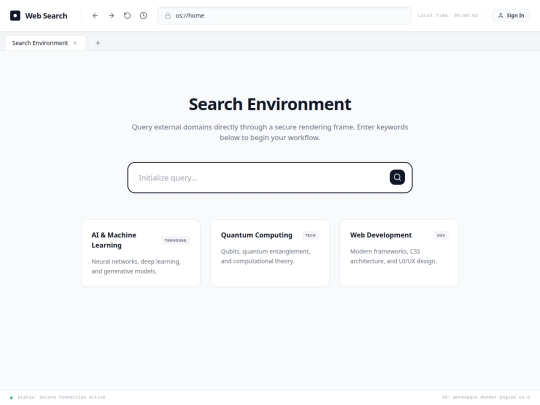
Task: Click Workspace Render Engine version text
Action: click(486, 397)
